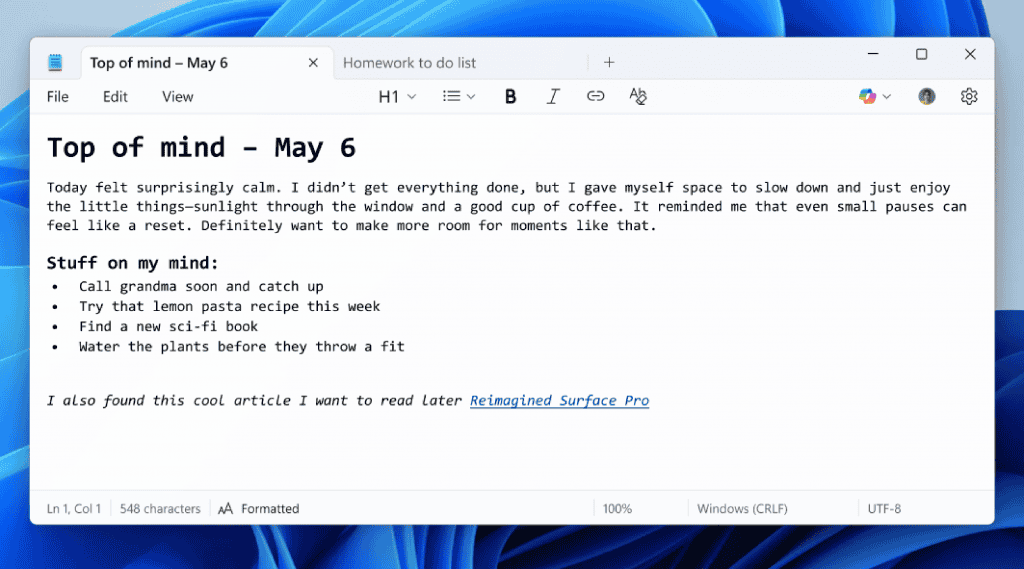Viewport: 1024px width, 569px height.
Task: Open the Reimagined Surface Pro link
Action: (x=559, y=400)
